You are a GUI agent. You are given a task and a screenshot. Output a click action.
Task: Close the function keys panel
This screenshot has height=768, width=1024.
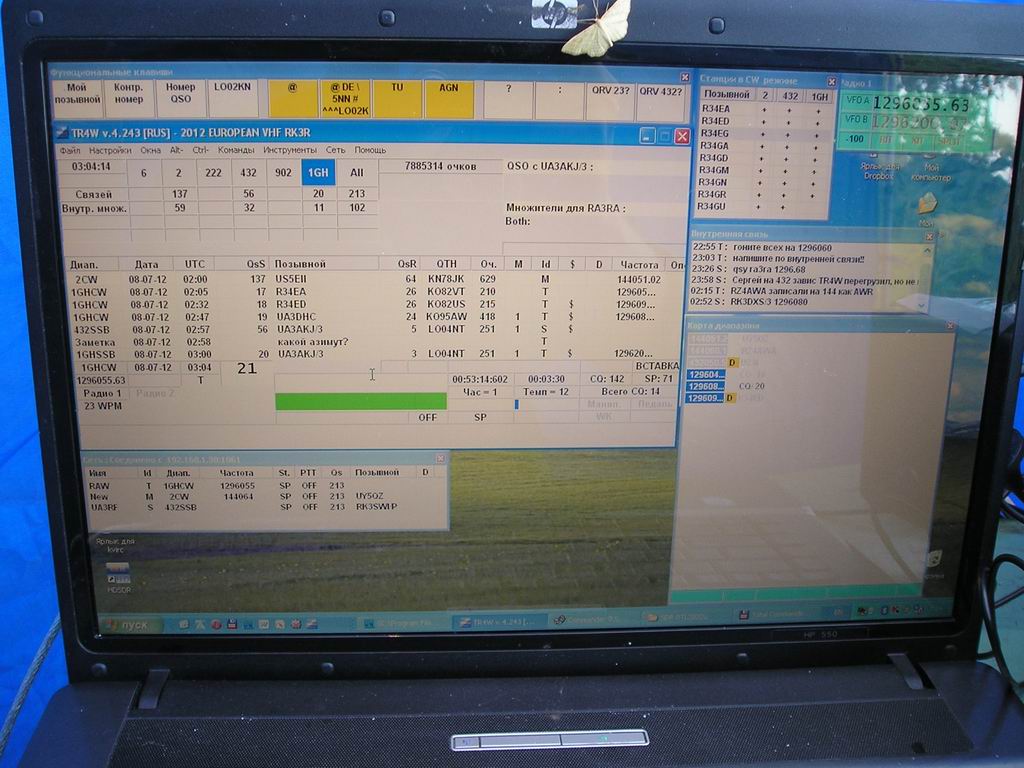point(685,77)
